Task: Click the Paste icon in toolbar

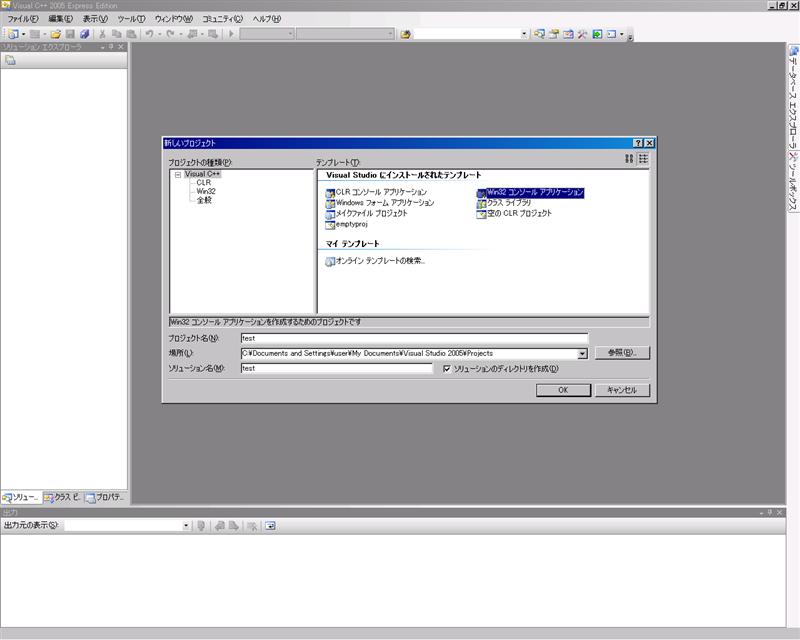Action: pyautogui.click(x=131, y=34)
